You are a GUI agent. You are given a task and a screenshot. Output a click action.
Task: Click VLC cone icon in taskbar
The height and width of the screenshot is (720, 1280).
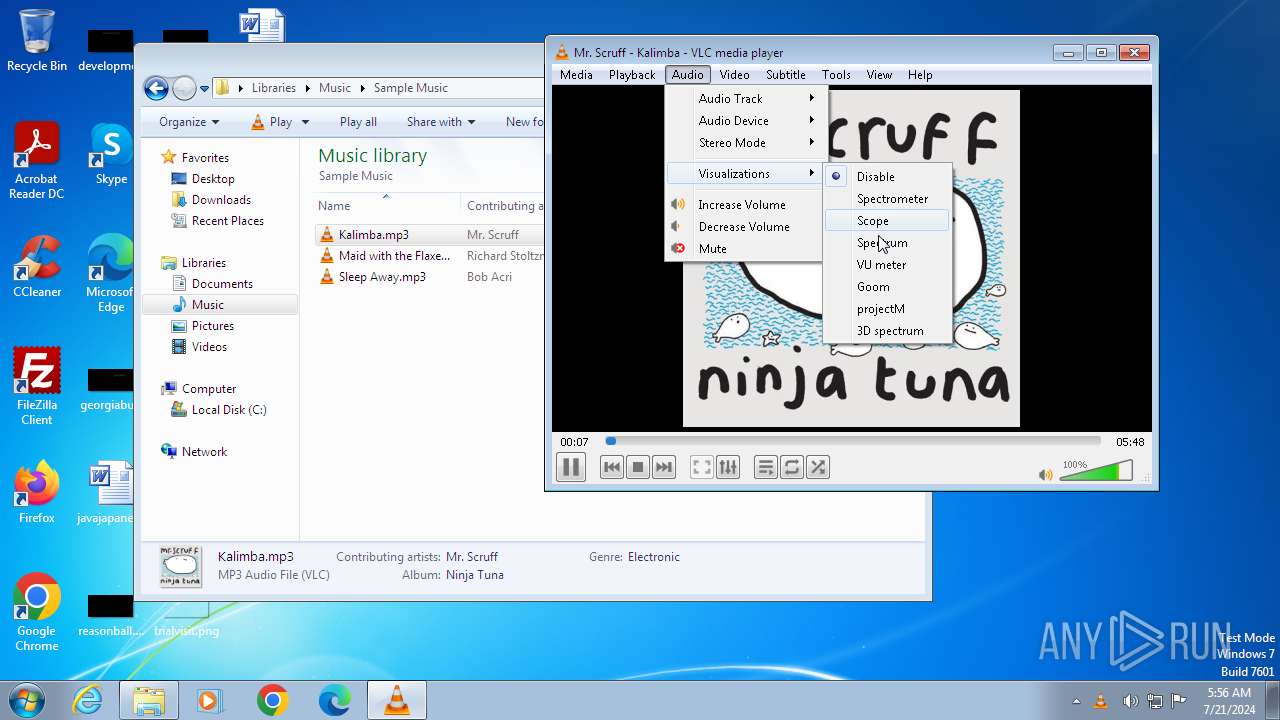coord(397,701)
